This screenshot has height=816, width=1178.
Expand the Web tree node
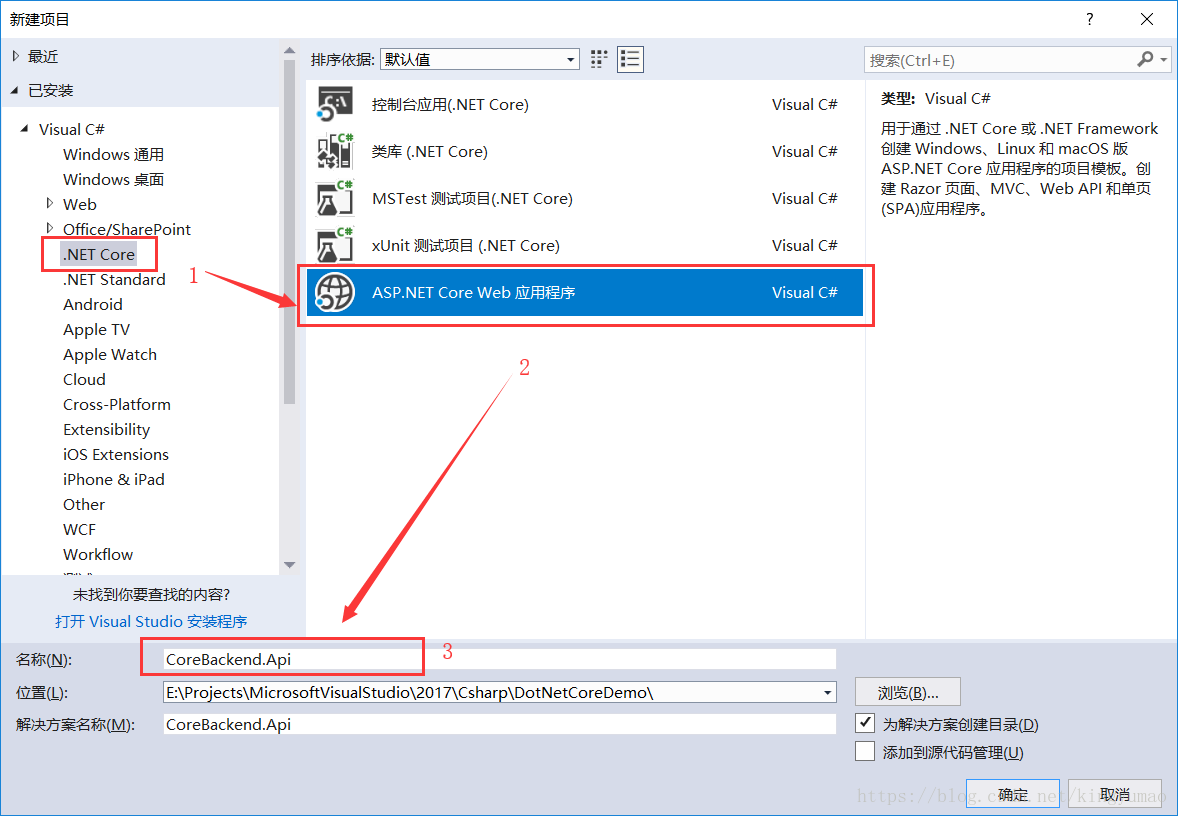(x=50, y=204)
